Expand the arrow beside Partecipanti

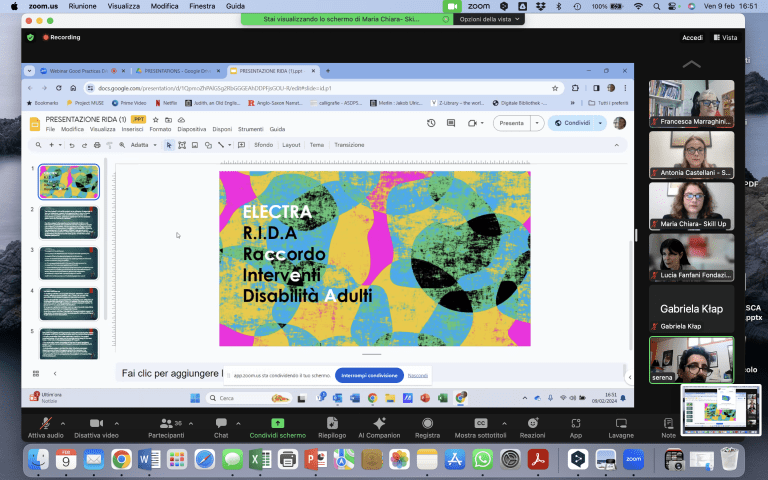(x=191, y=423)
